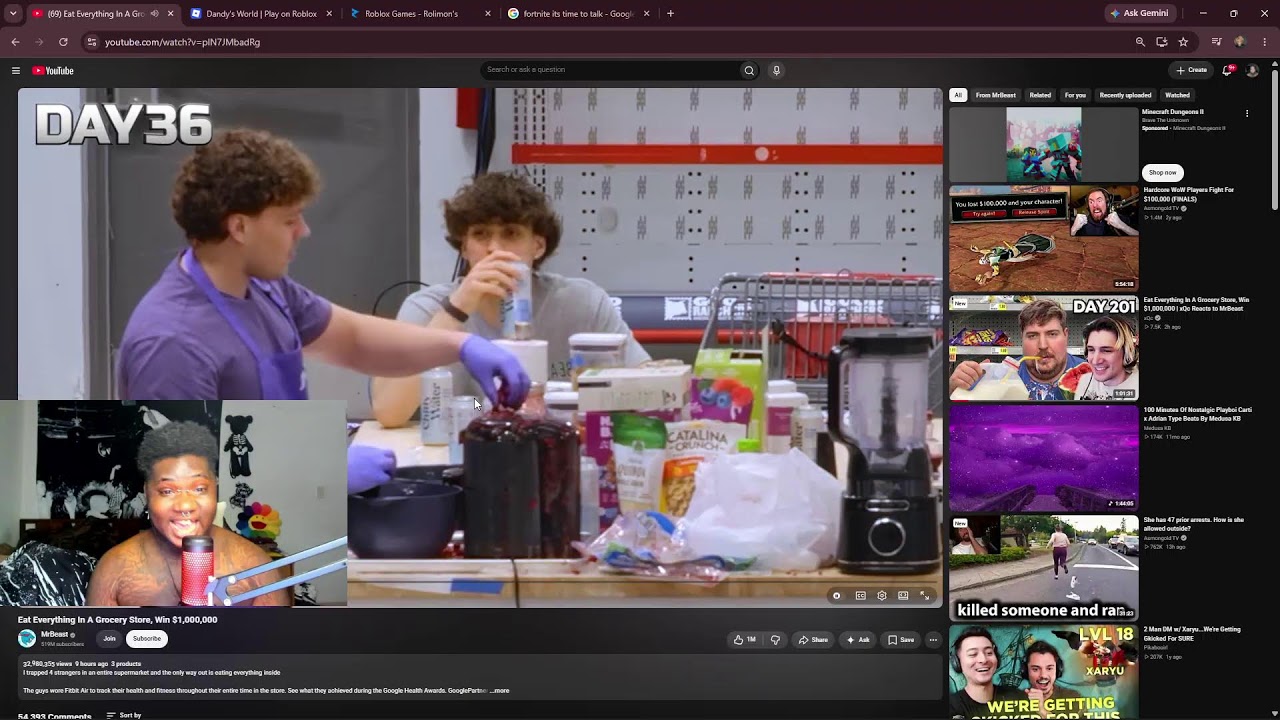Open comments Sort by menu
Image resolution: width=1280 pixels, height=720 pixels.
pyautogui.click(x=124, y=715)
